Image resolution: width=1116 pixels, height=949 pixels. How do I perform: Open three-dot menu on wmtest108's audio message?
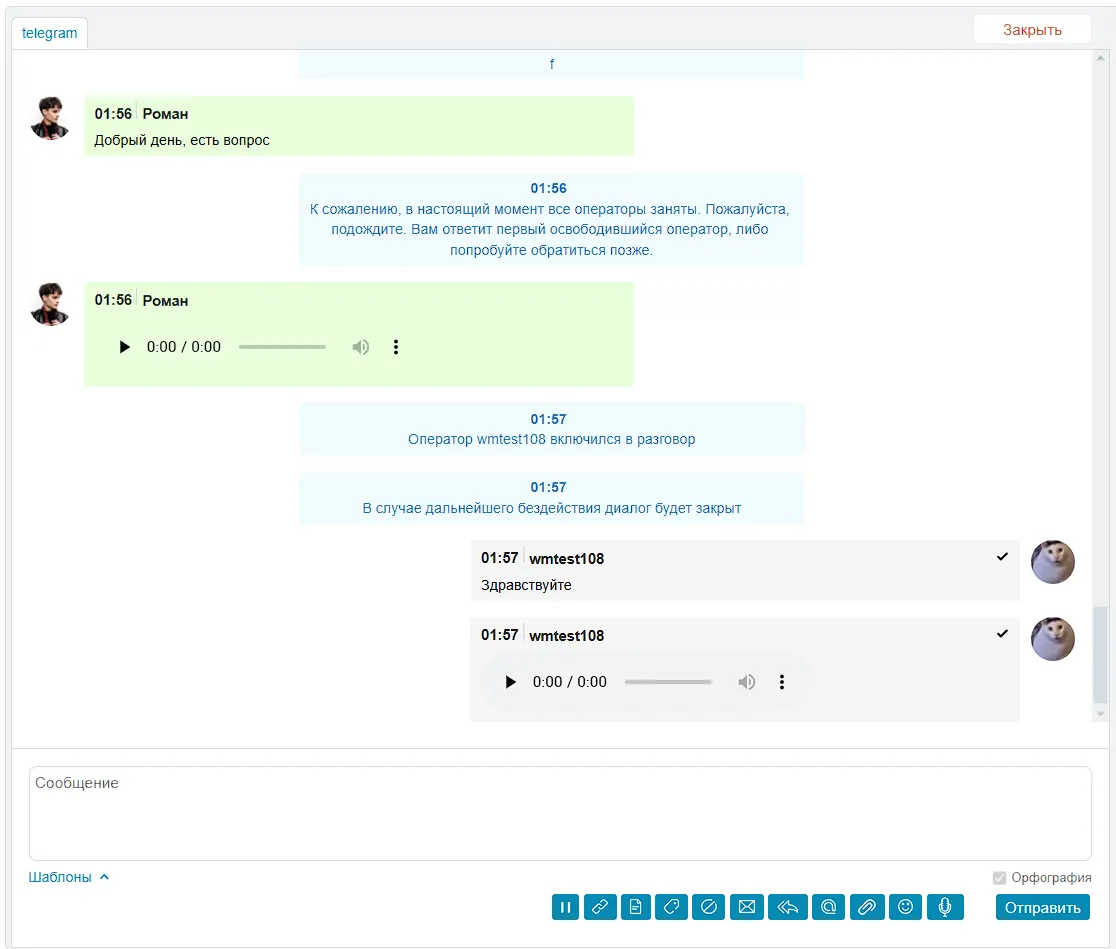pos(782,682)
